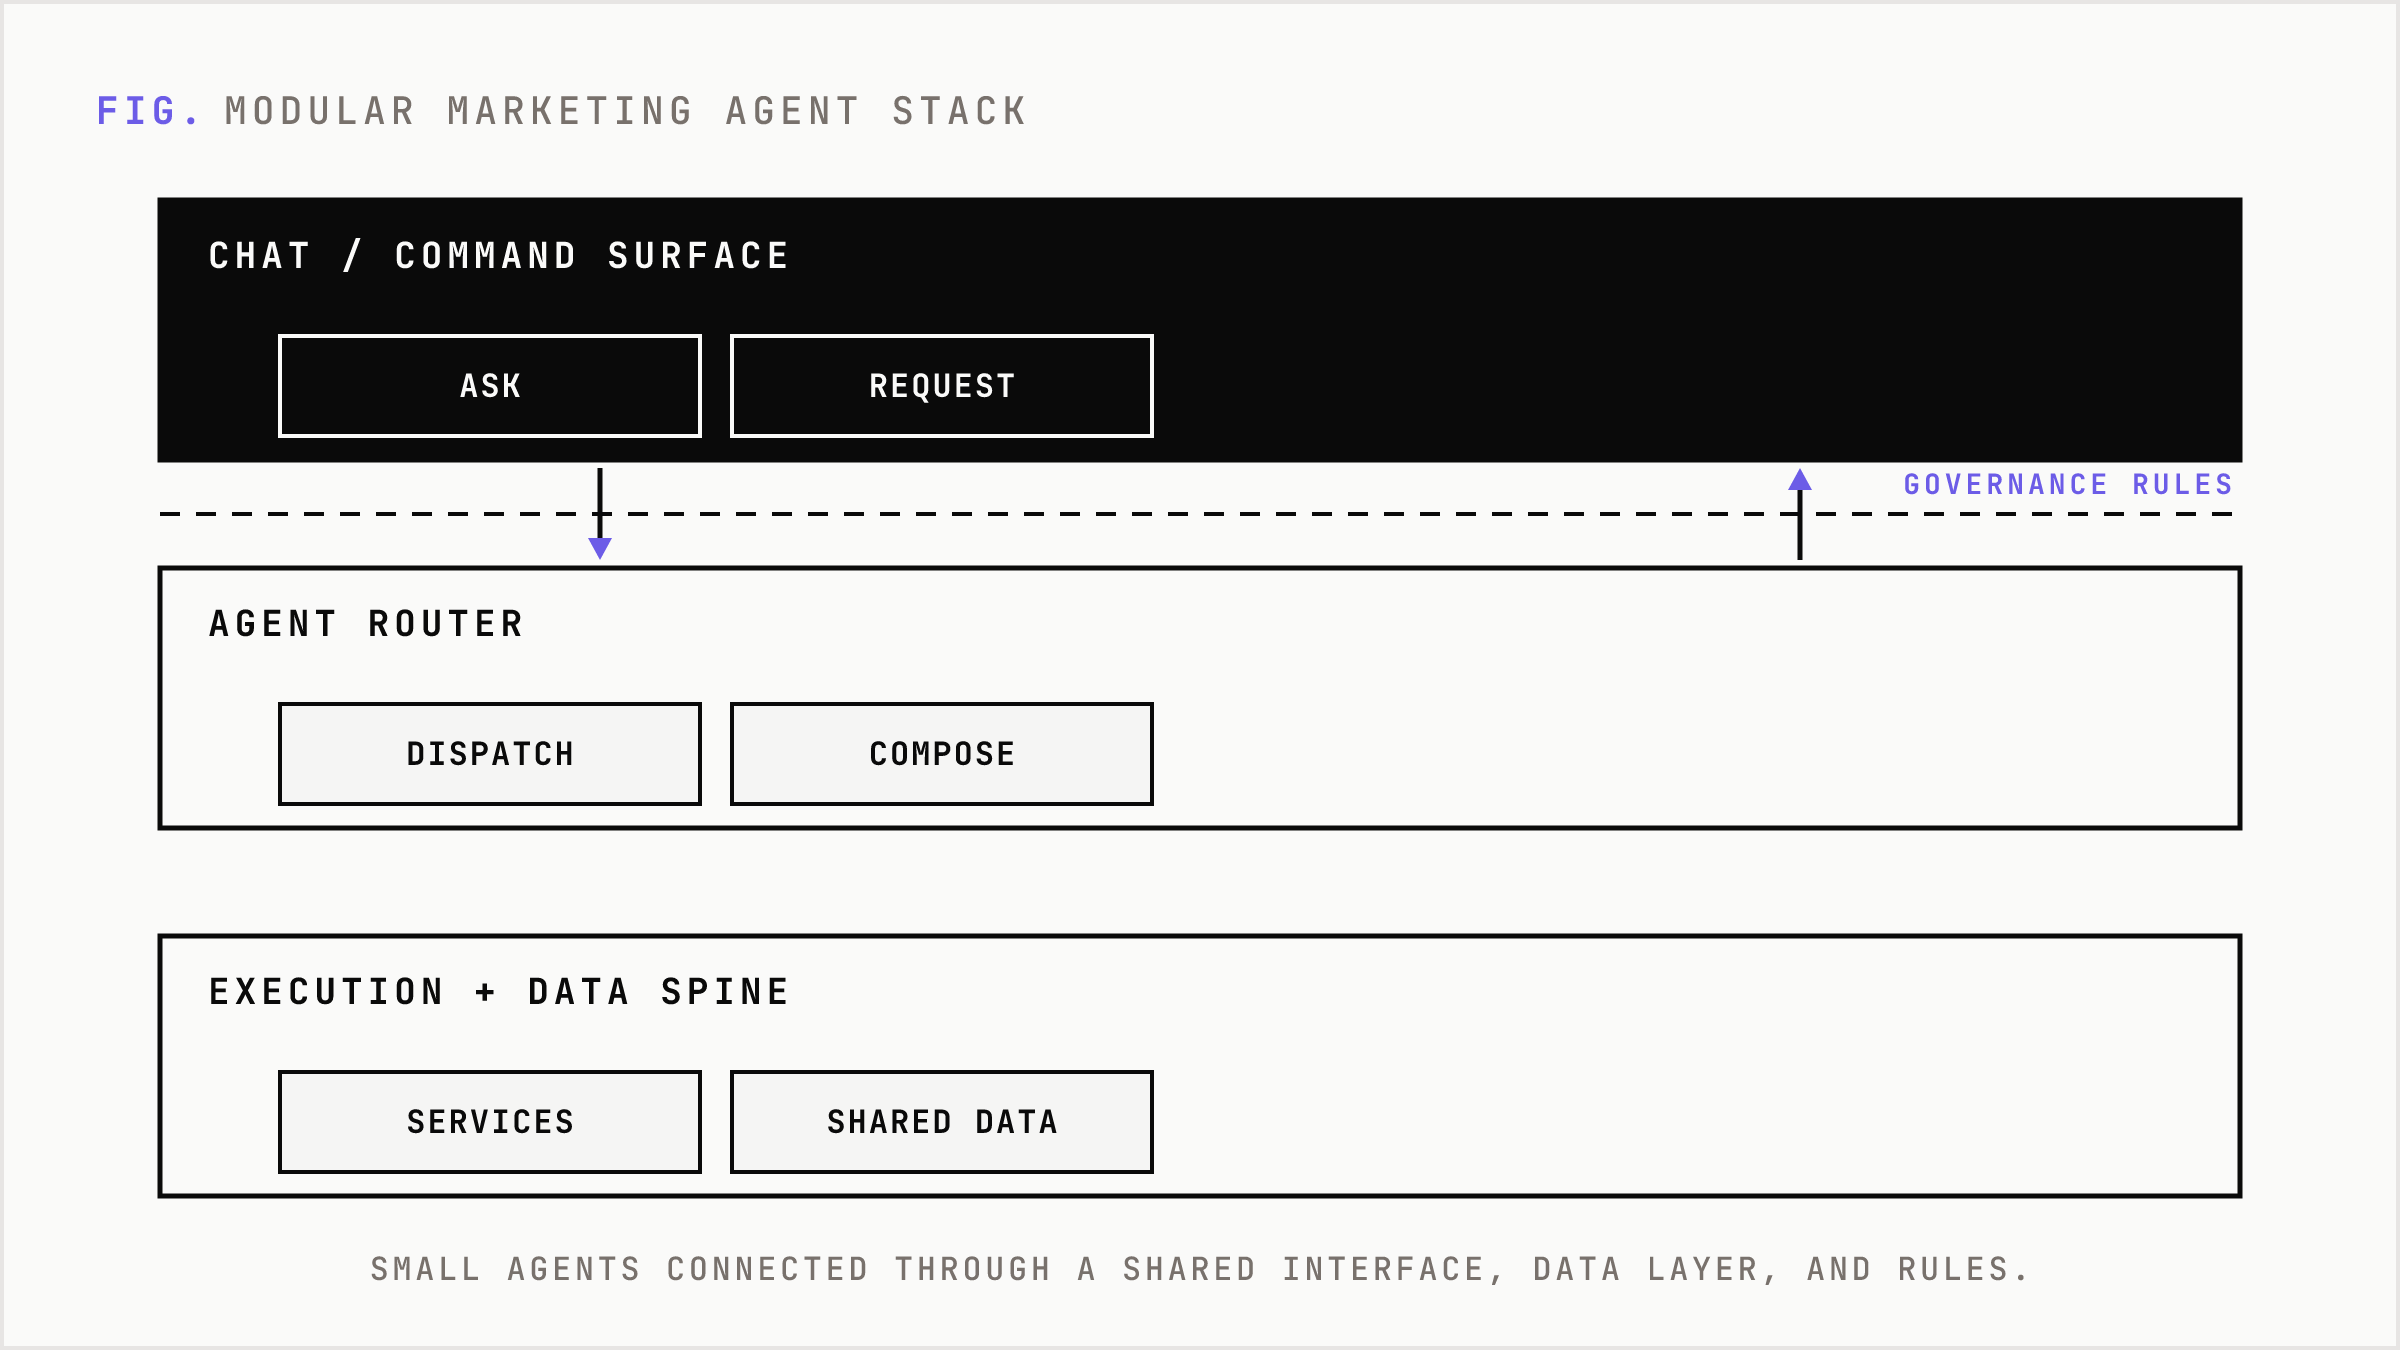Click the GOVERNANCE RULES label

pos(2068,485)
